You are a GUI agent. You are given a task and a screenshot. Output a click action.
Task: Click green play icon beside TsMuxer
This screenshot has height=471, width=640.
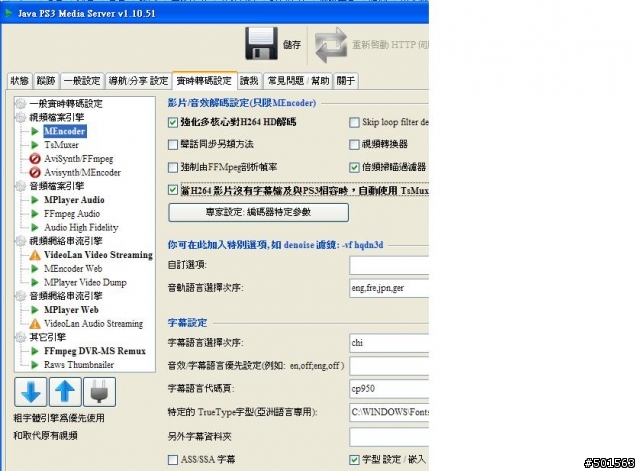pos(35,145)
